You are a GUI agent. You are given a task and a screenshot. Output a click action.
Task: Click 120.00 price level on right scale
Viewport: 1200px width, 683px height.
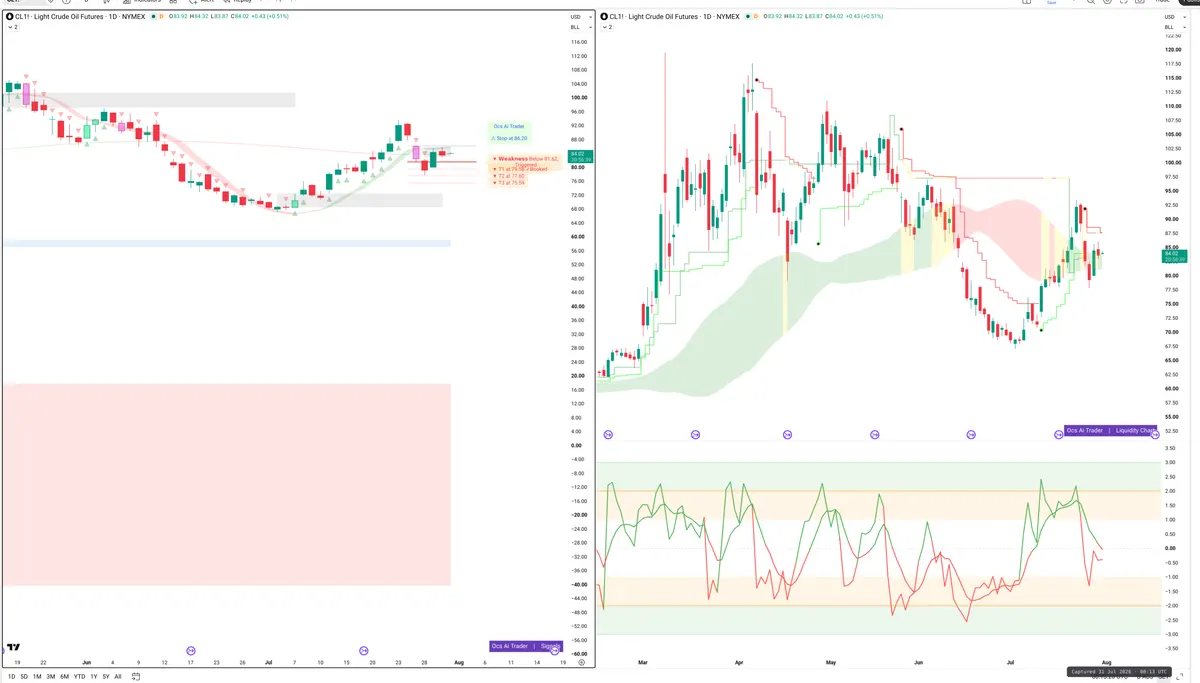pyautogui.click(x=1173, y=50)
